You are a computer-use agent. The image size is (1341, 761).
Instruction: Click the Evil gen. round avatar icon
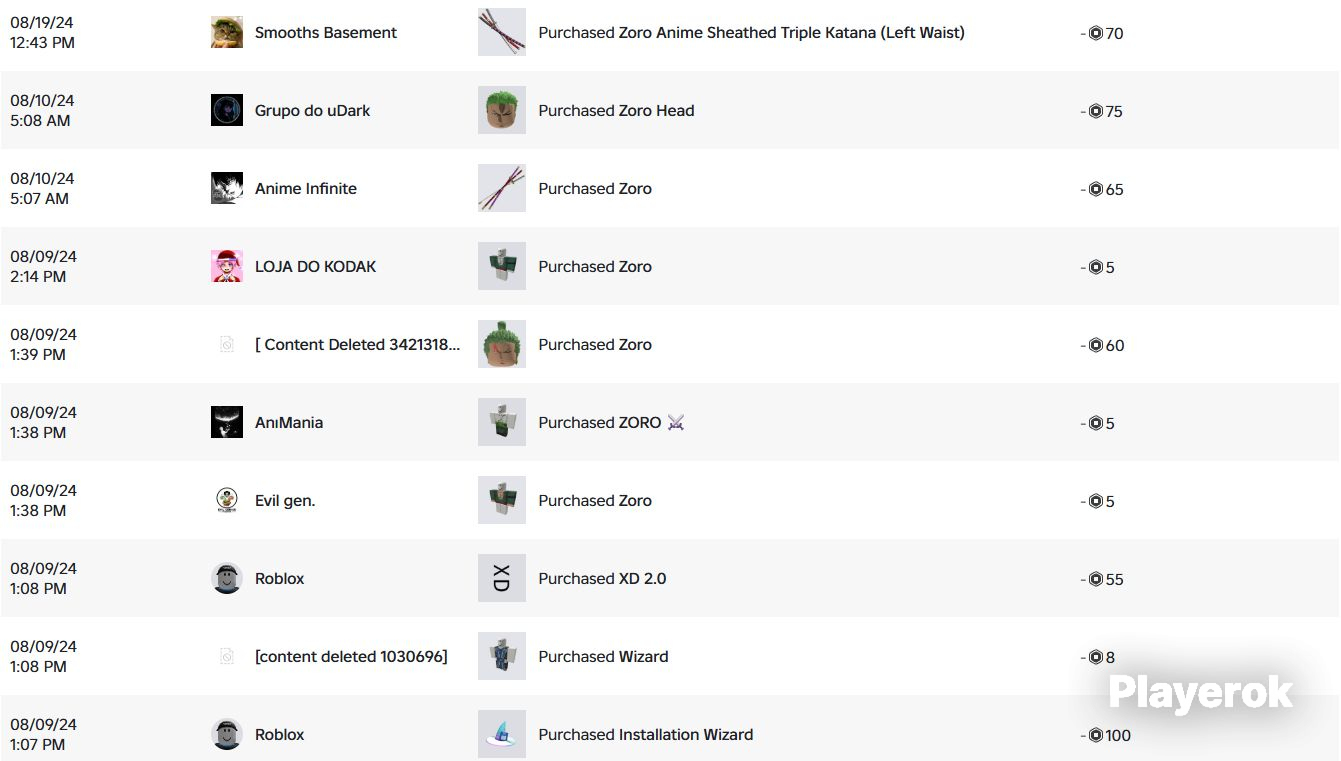point(227,500)
